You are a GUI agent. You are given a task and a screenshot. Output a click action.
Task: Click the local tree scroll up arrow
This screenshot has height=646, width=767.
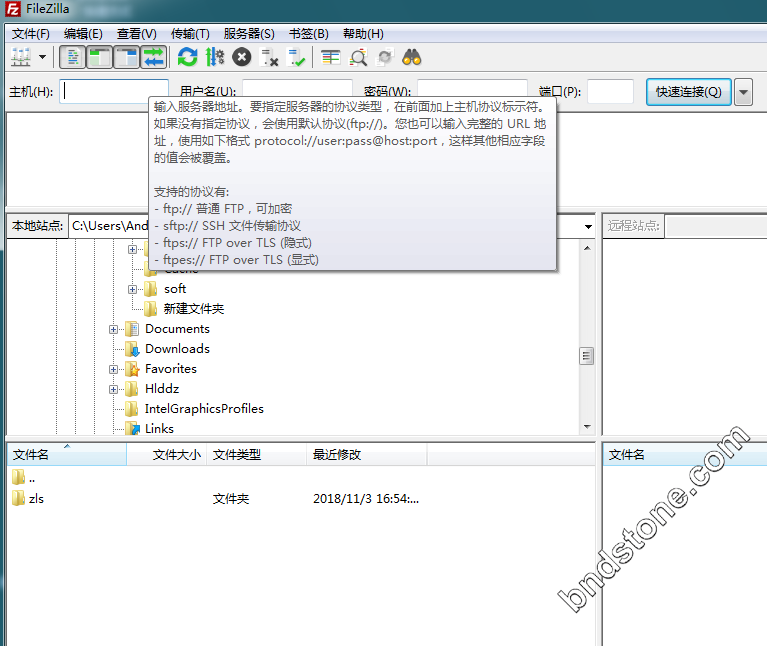pos(587,248)
